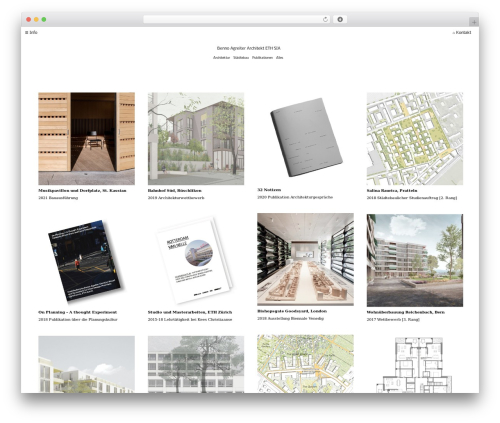Click the '2018 Ausstellung Biennale' caption text
This screenshot has width=500, height=423.
click(x=291, y=318)
